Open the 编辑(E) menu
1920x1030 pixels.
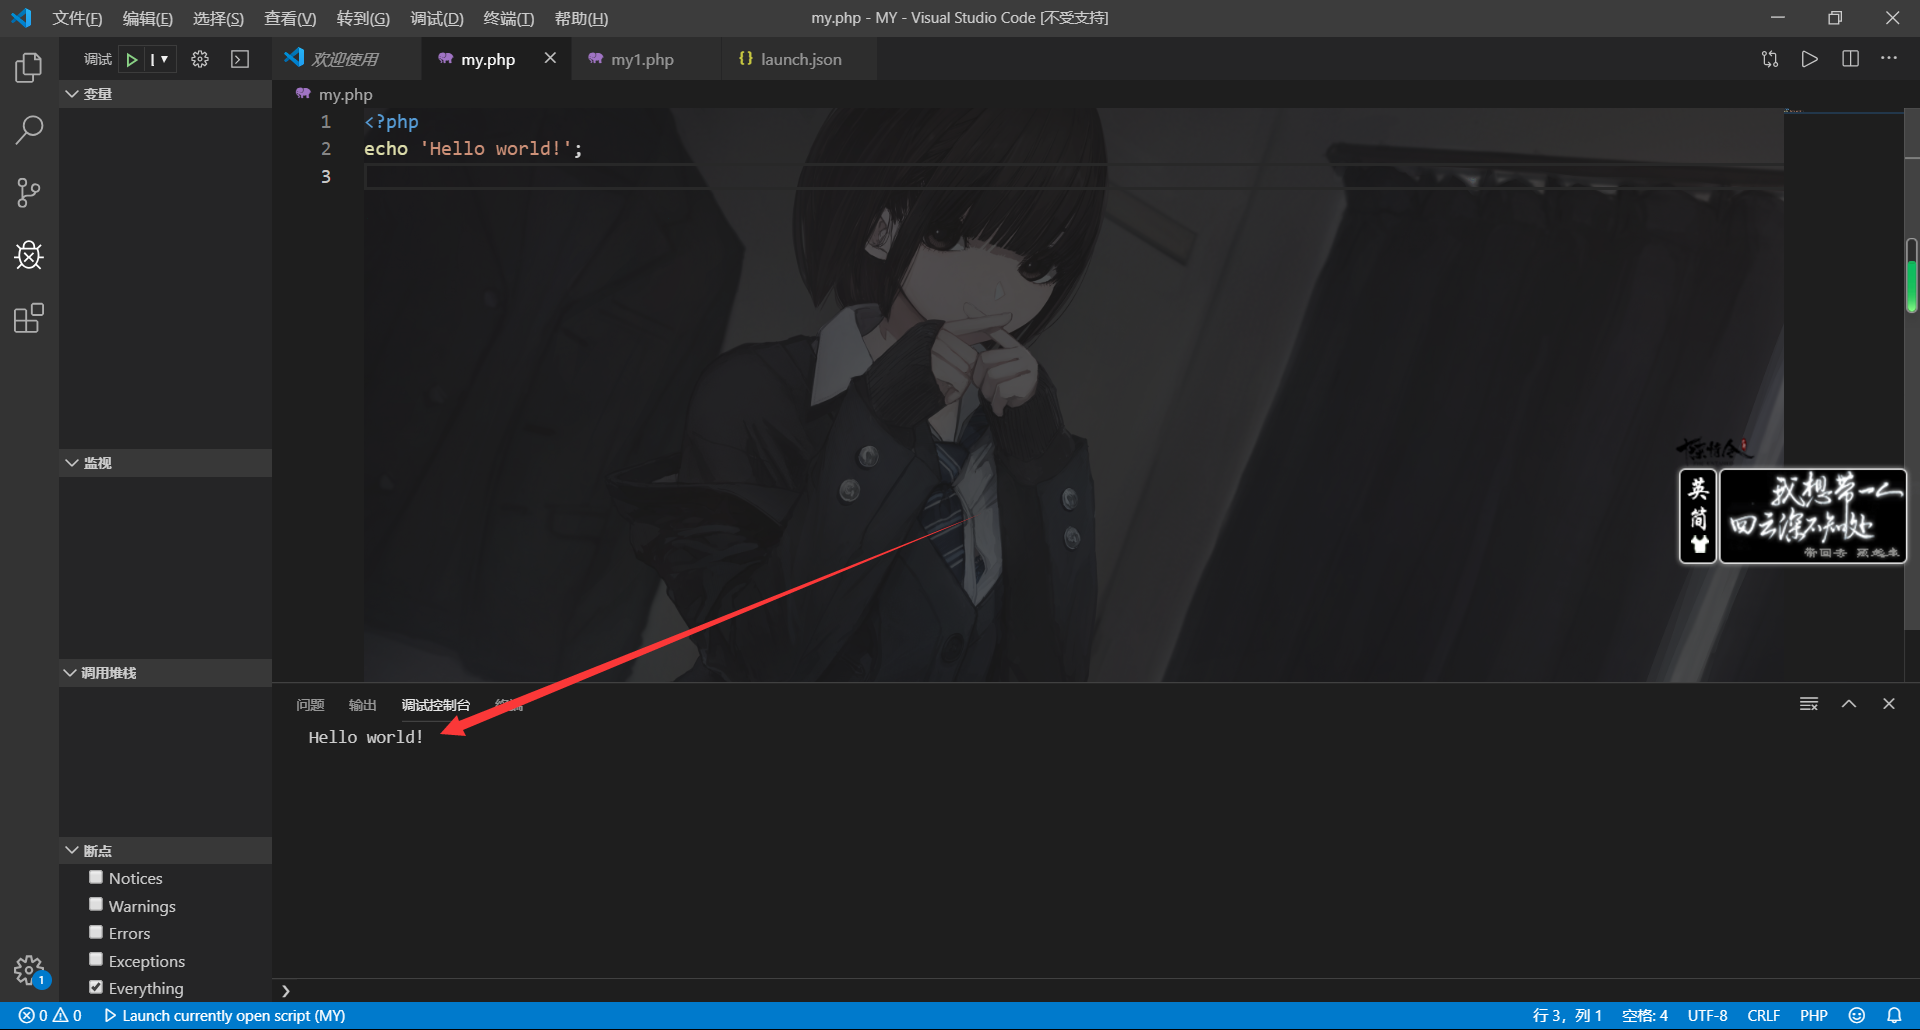[148, 18]
